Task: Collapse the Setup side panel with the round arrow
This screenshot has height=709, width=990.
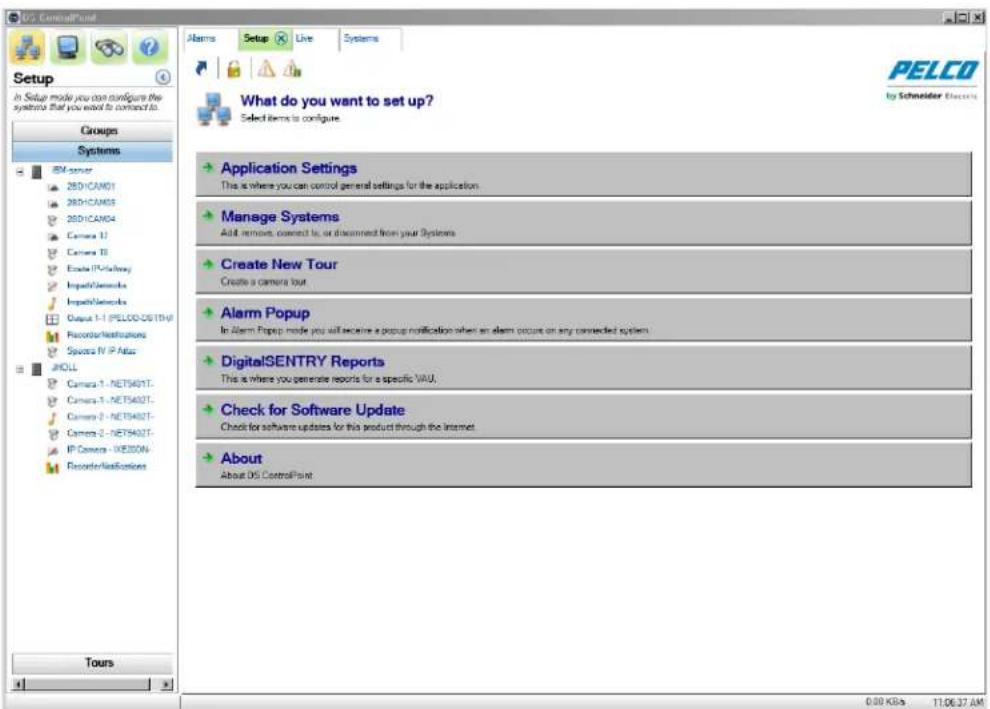Action: 163,77
